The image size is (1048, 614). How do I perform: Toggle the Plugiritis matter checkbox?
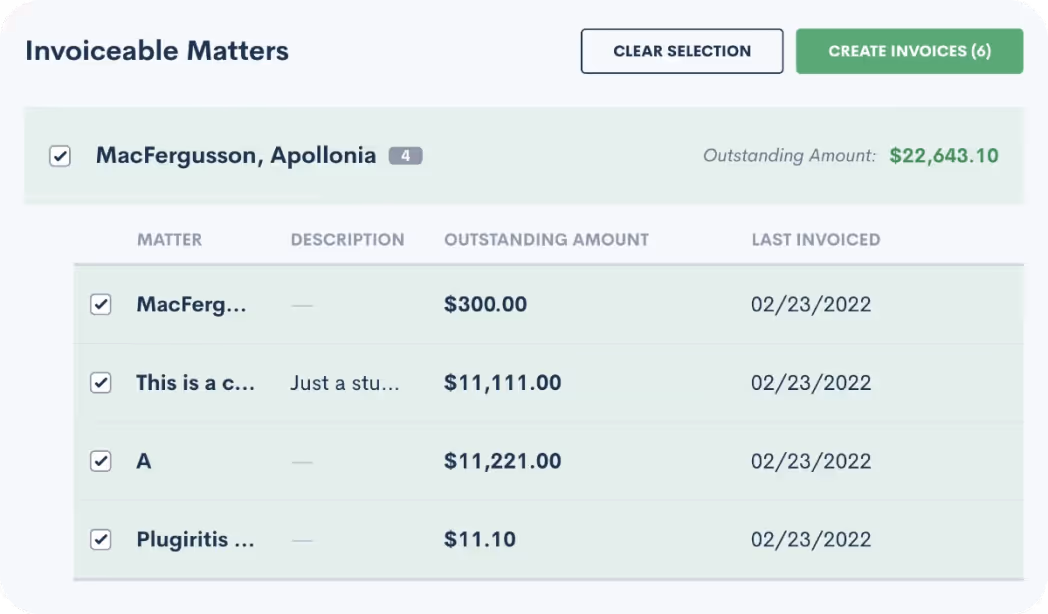click(x=100, y=539)
